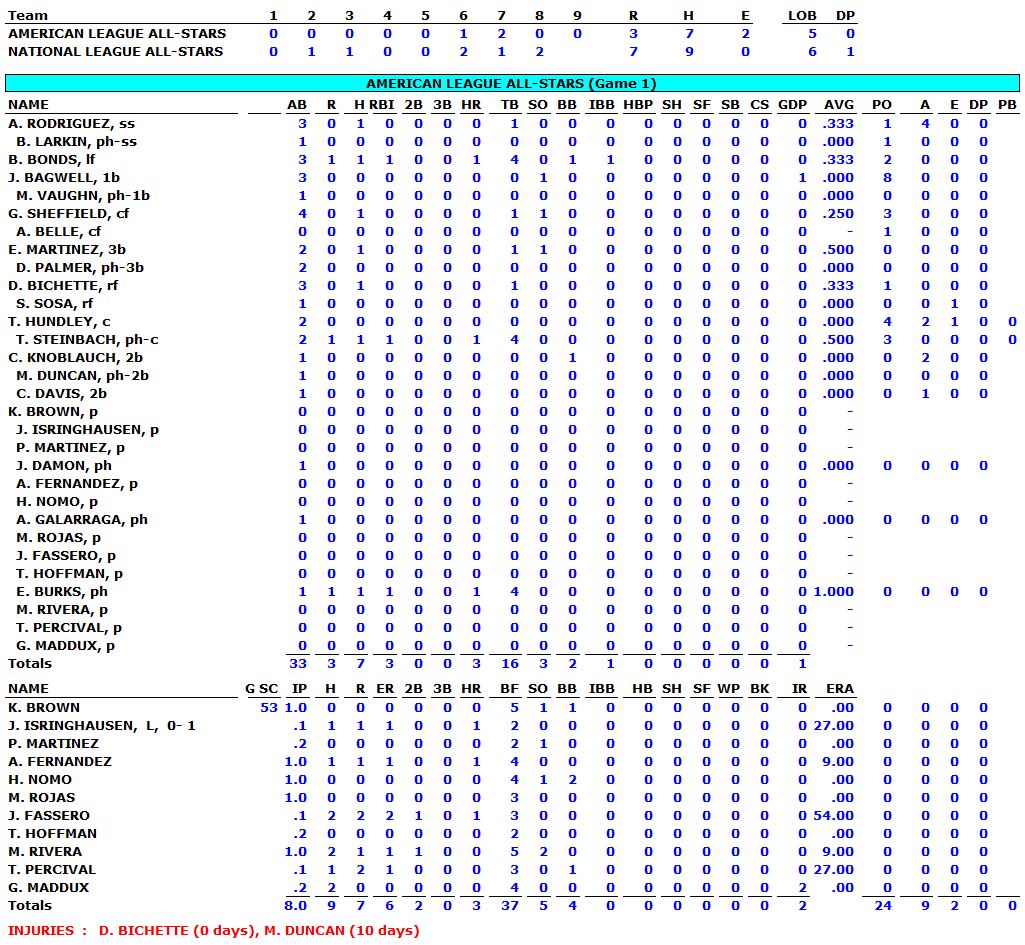Viewport: 1025px width, 945px height.
Task: Click T. HOFFMAN in pitching table
Action: (52, 834)
